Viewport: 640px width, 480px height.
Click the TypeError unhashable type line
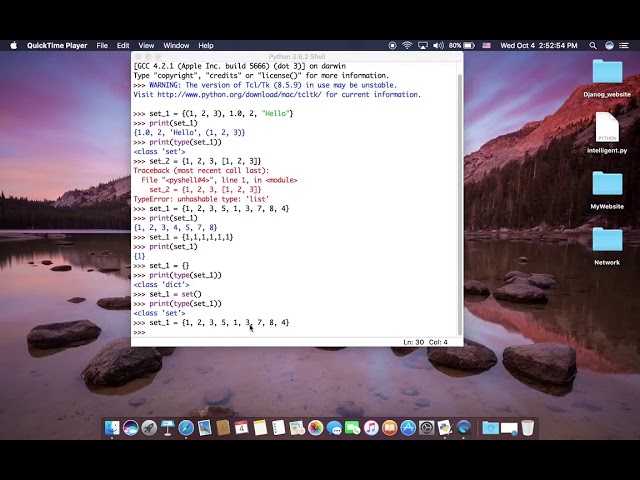(201, 199)
